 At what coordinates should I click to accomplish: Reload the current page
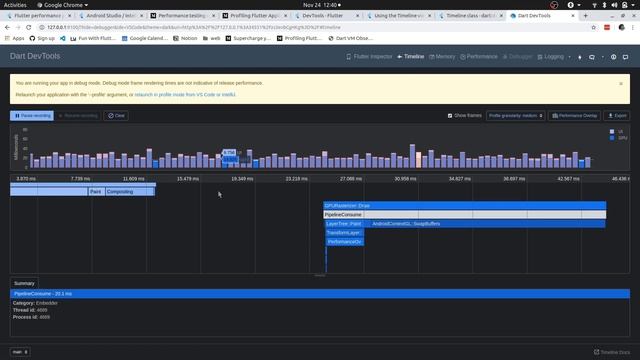coord(29,27)
